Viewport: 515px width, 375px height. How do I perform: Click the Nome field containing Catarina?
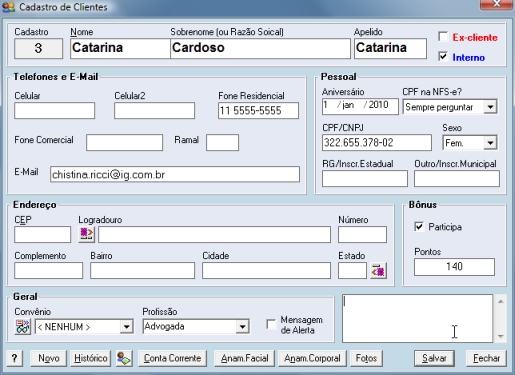coord(120,48)
